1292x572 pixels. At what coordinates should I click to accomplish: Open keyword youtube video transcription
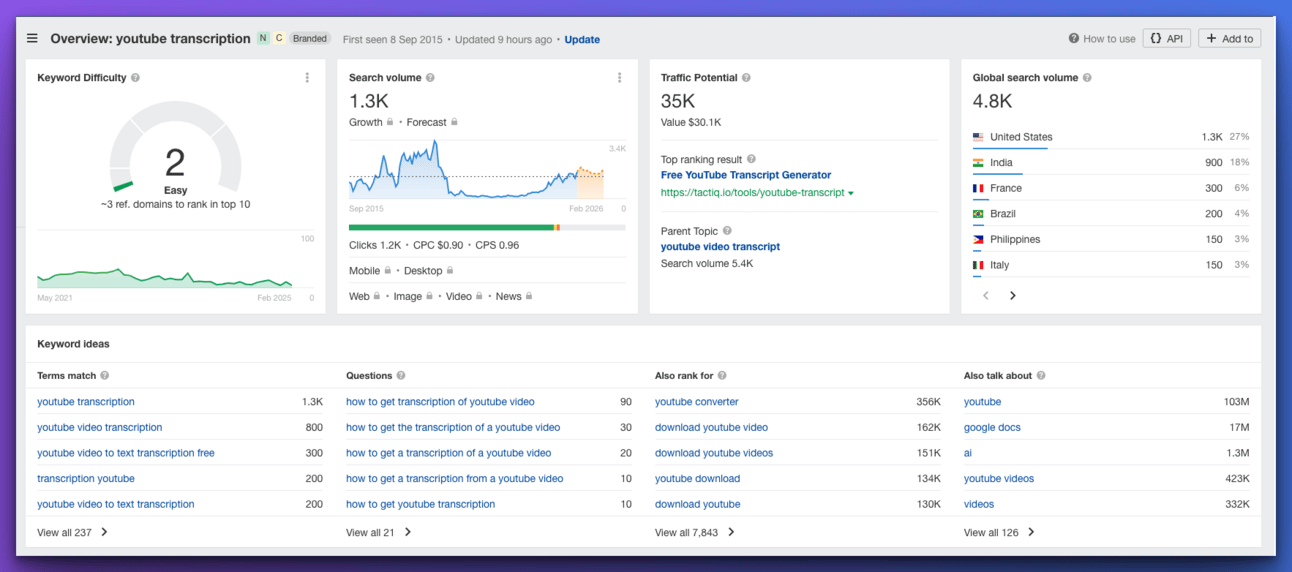coord(99,428)
